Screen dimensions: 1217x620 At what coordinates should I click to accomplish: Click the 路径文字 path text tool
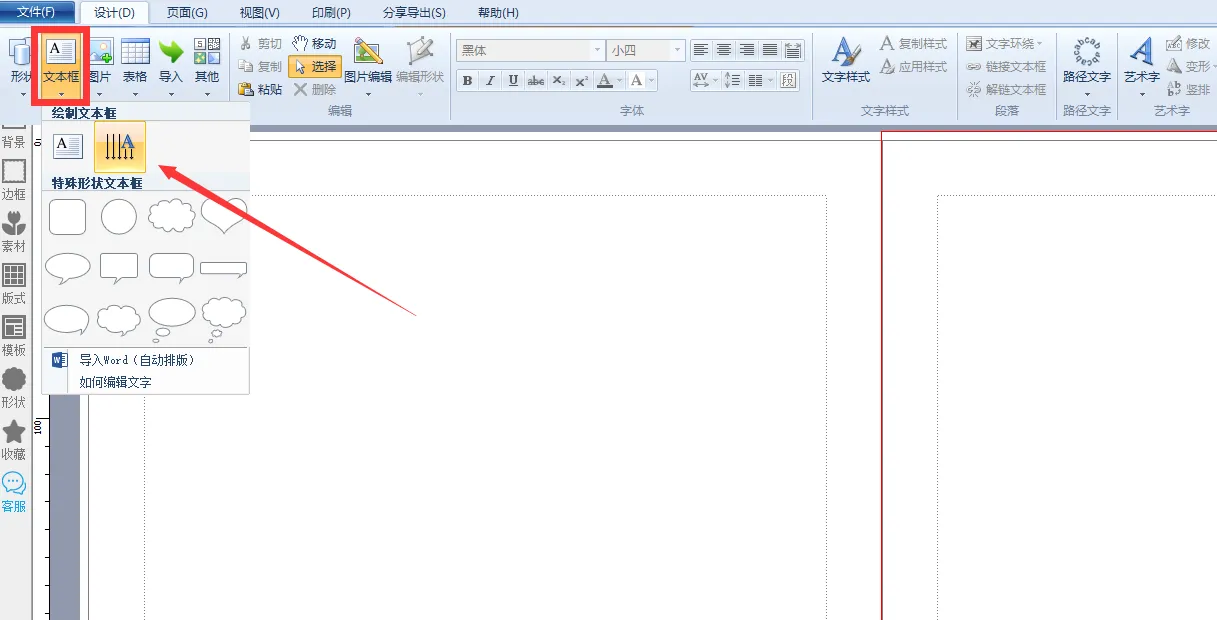tap(1087, 66)
